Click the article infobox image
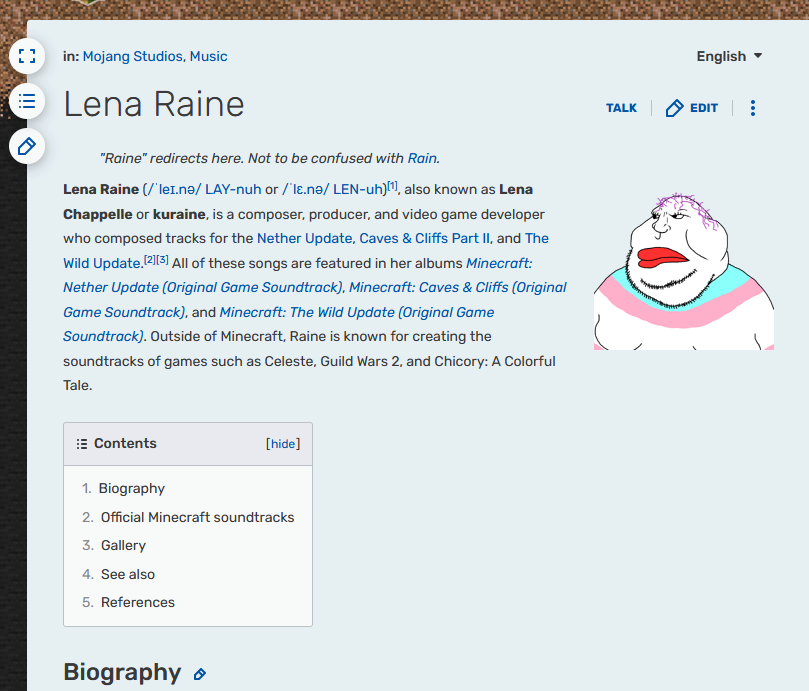The image size is (809, 691). pos(683,270)
